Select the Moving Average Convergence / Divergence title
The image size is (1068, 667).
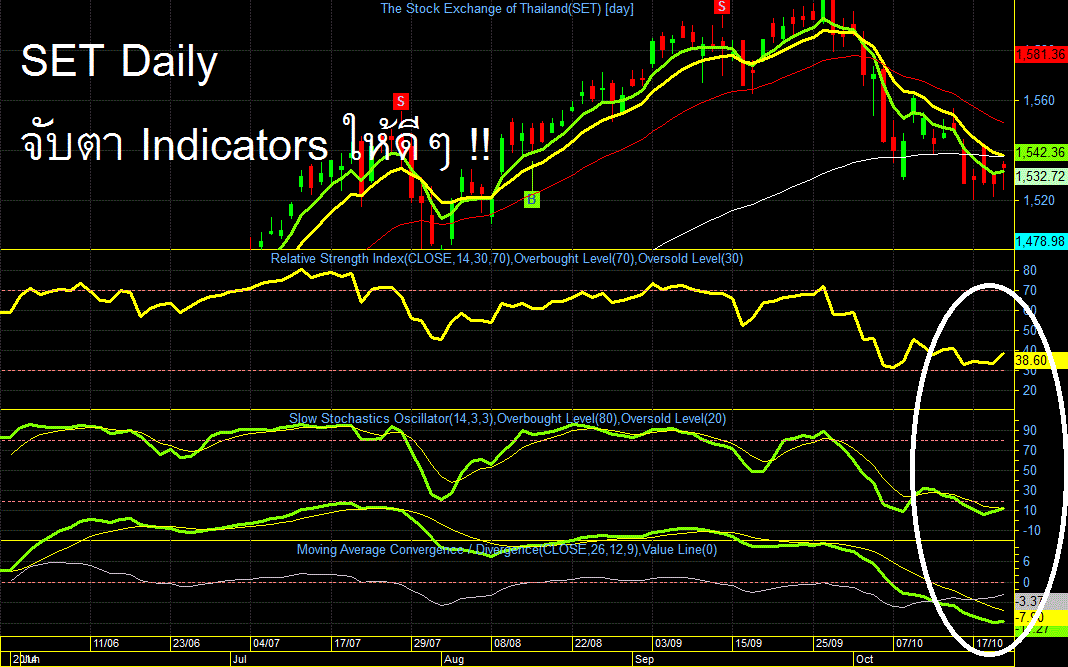(507, 550)
